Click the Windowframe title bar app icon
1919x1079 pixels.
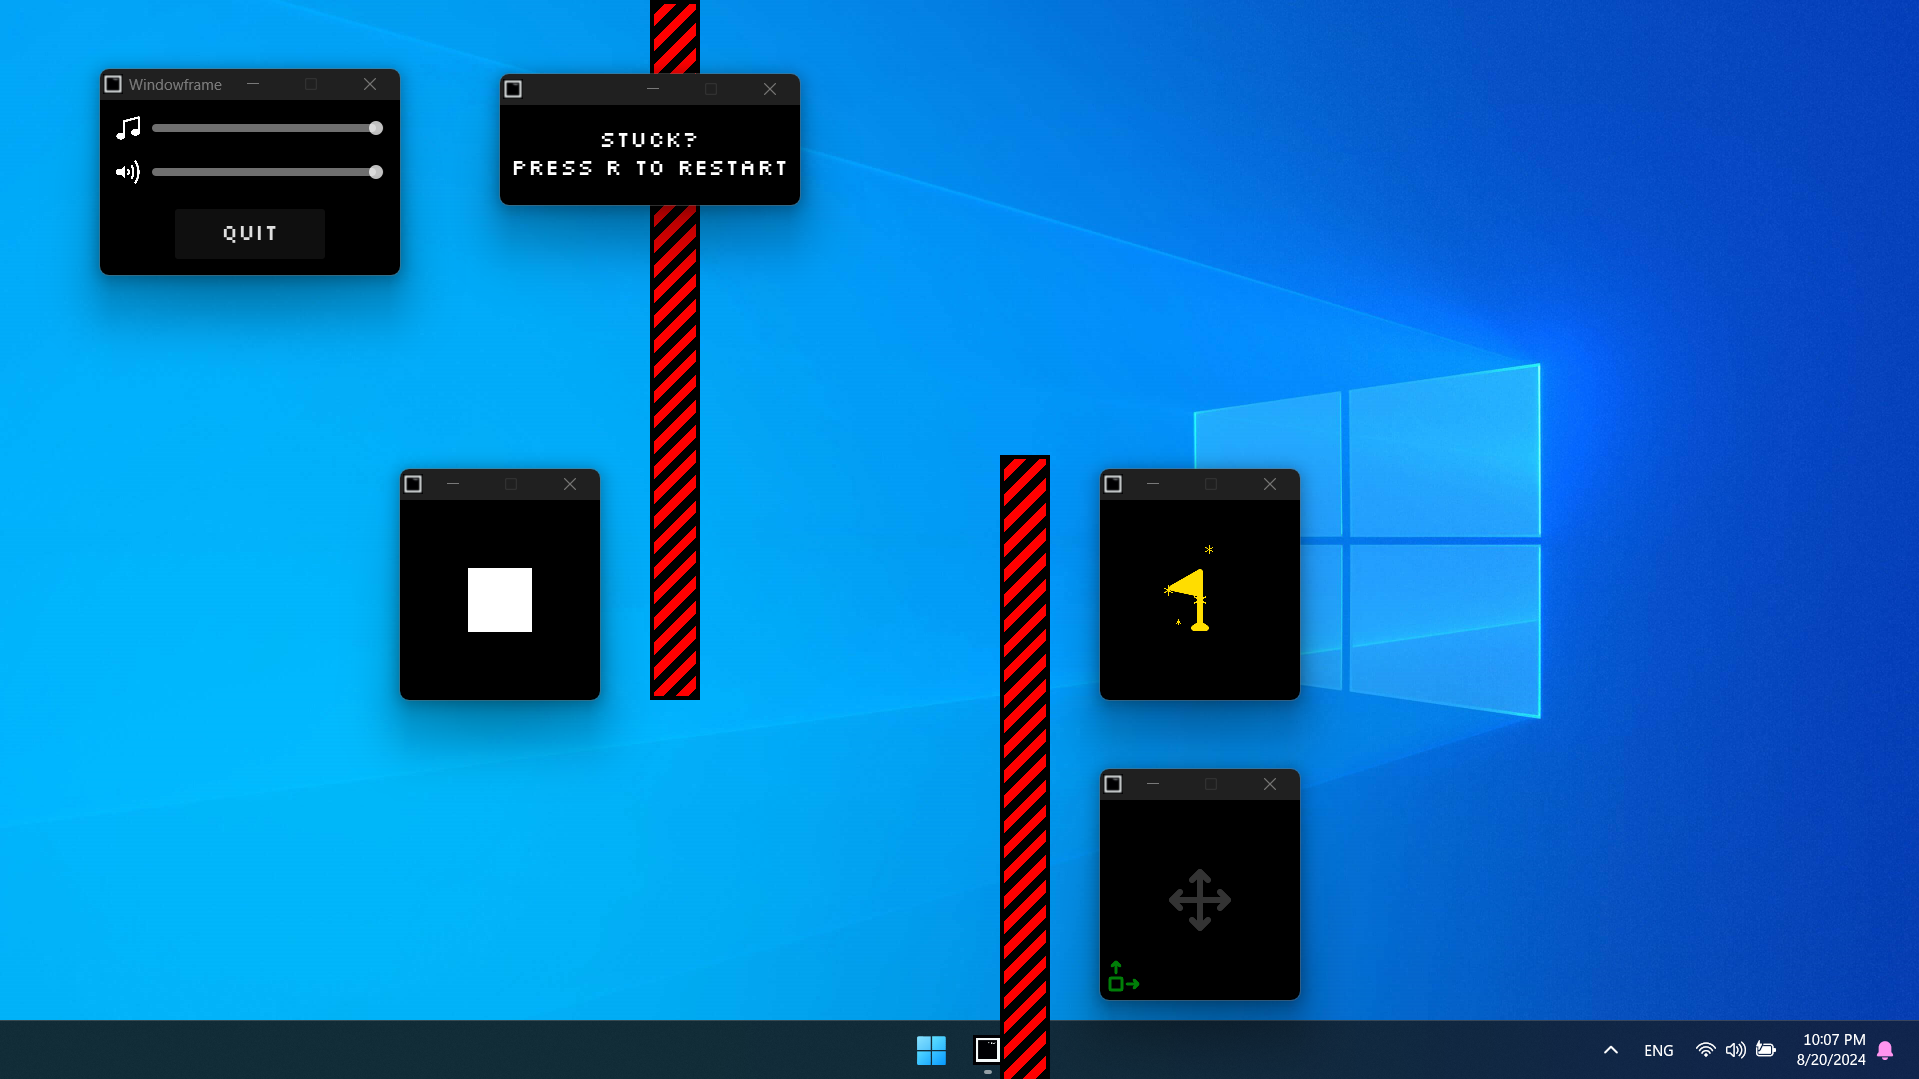click(113, 84)
